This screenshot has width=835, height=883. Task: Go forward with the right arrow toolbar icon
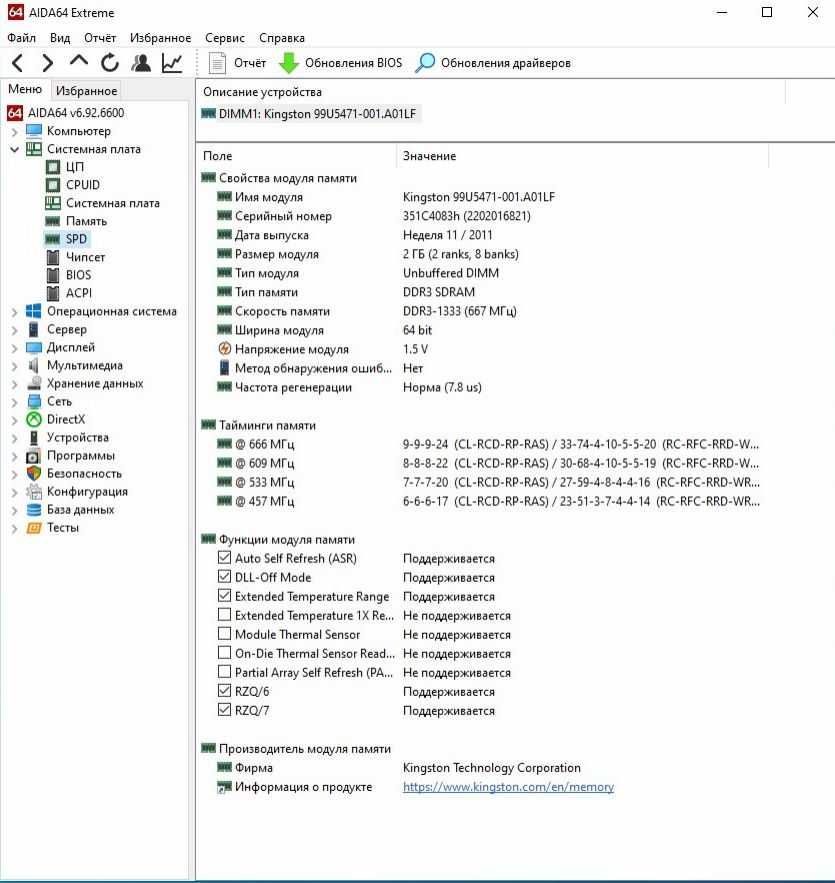click(48, 63)
